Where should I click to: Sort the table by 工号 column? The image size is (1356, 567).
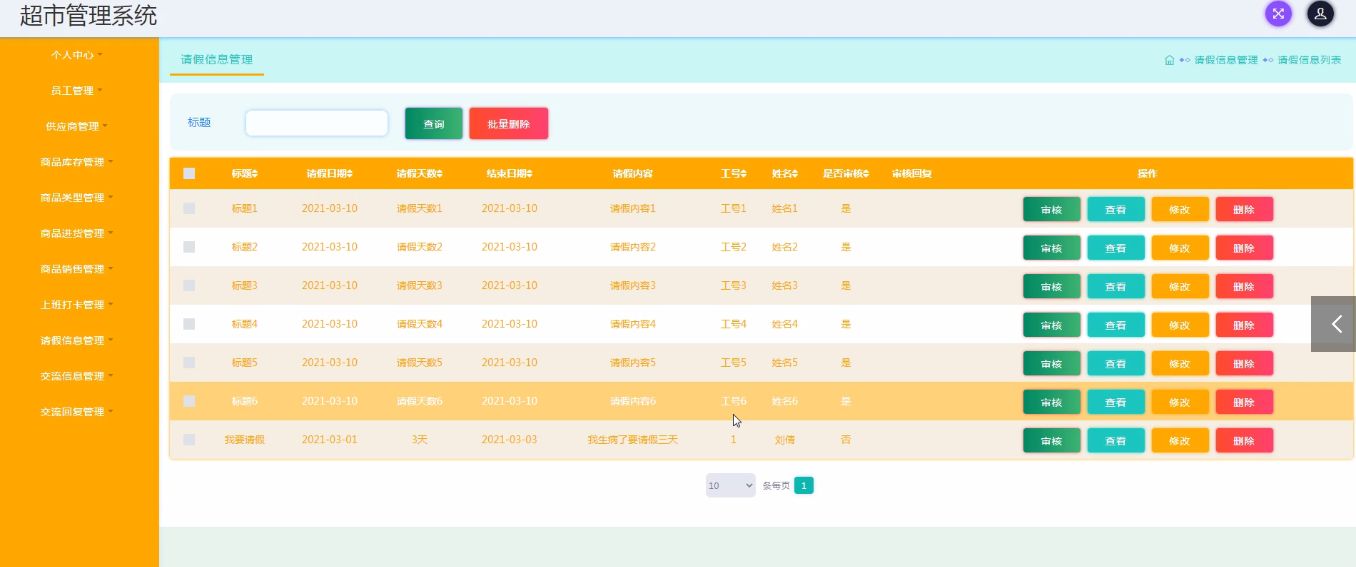tap(733, 174)
